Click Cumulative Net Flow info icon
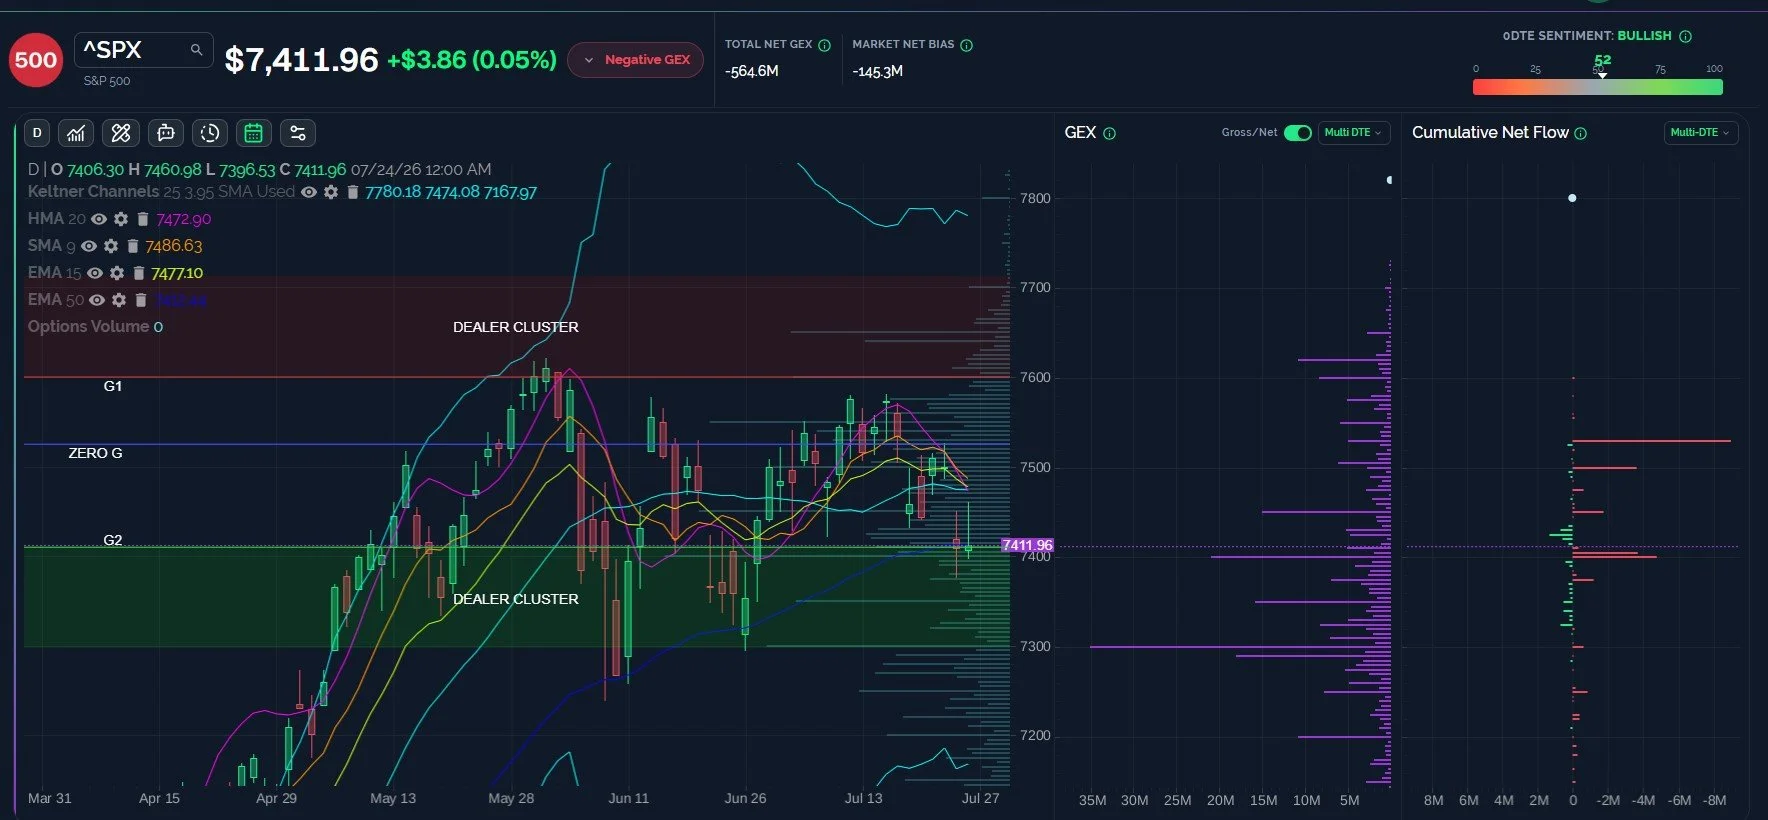The image size is (1768, 820). tap(1580, 133)
